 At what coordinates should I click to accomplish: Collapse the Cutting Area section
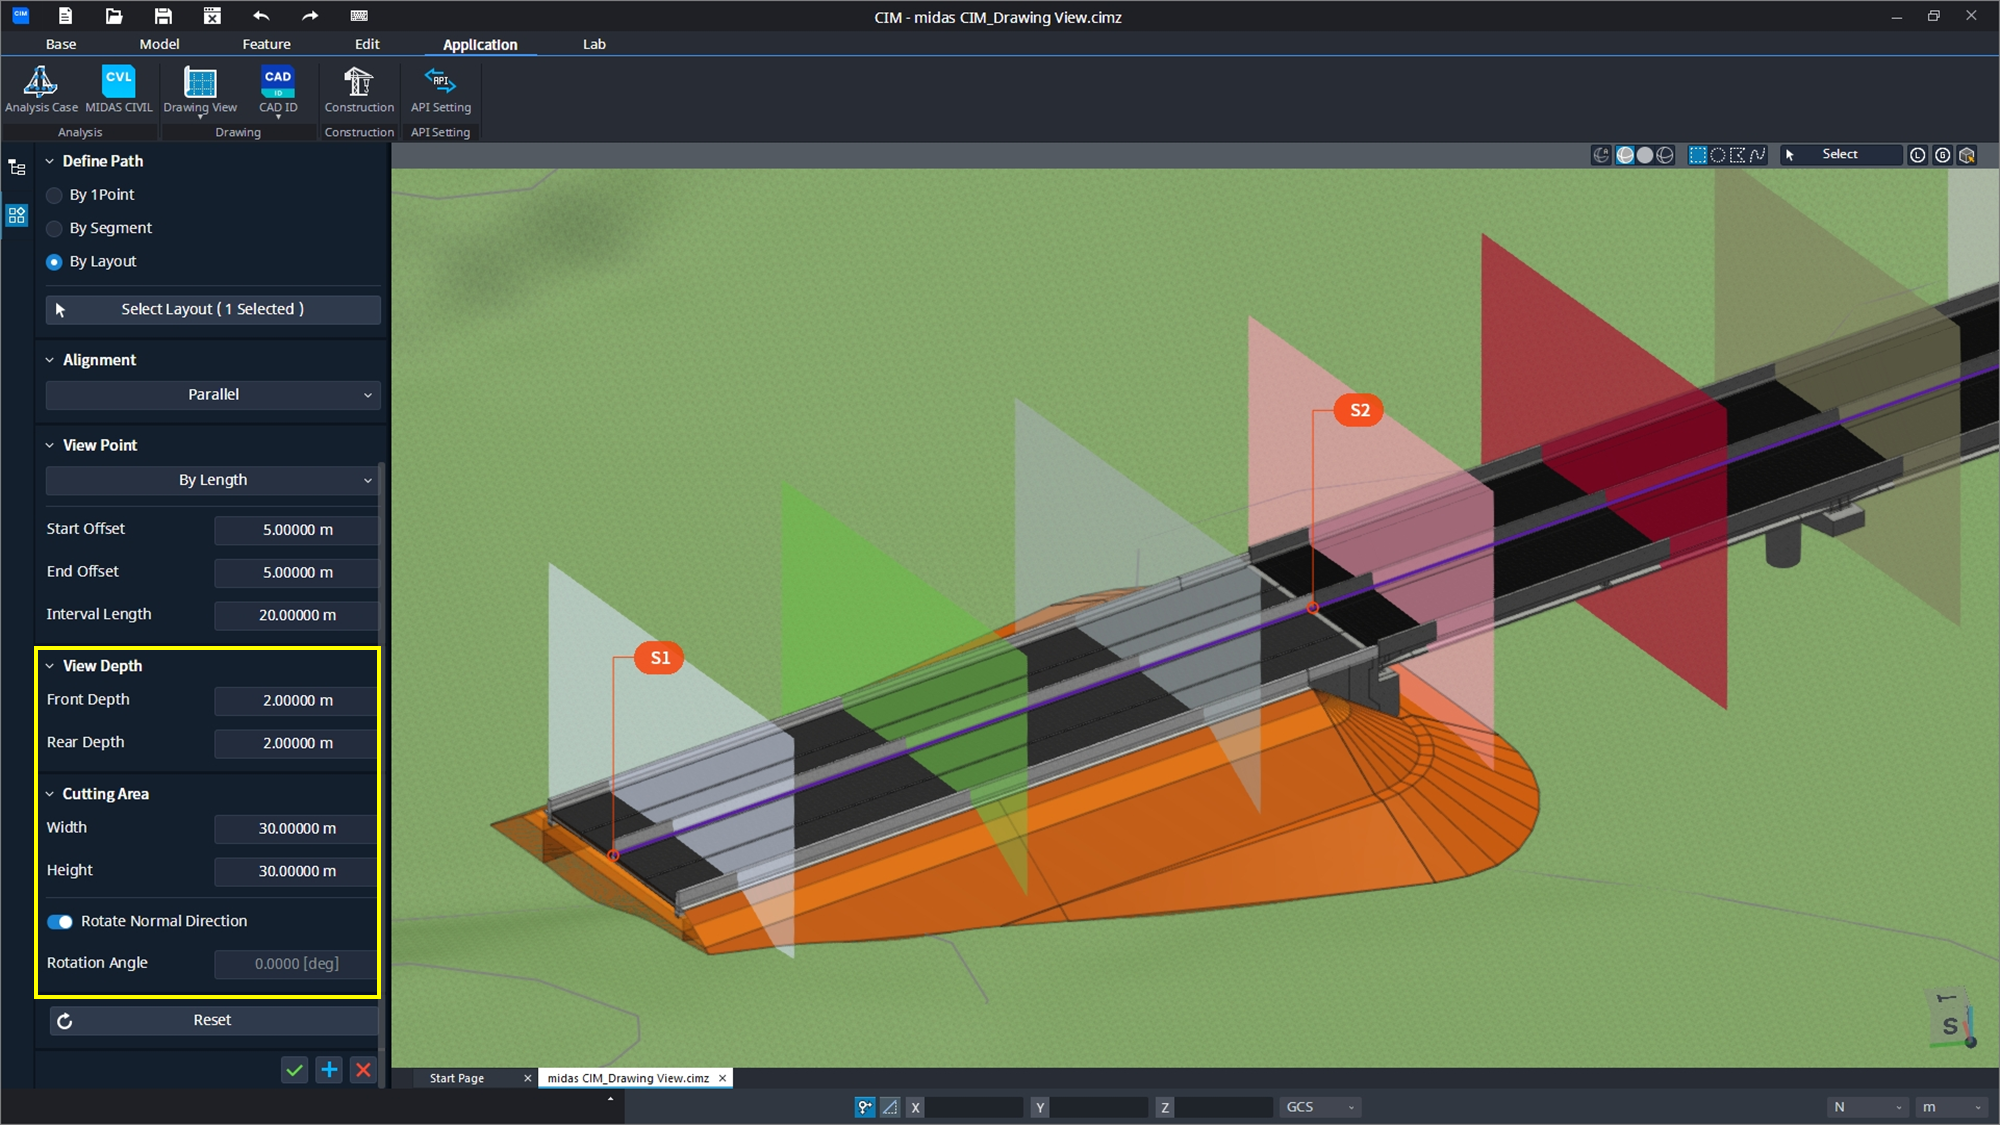click(50, 794)
